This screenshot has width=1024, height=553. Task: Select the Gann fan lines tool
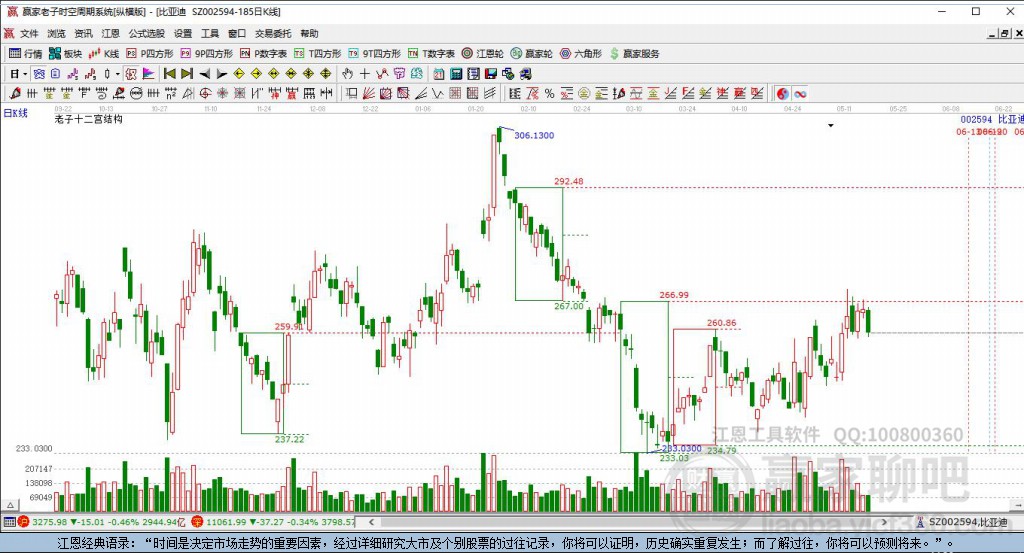click(x=368, y=94)
